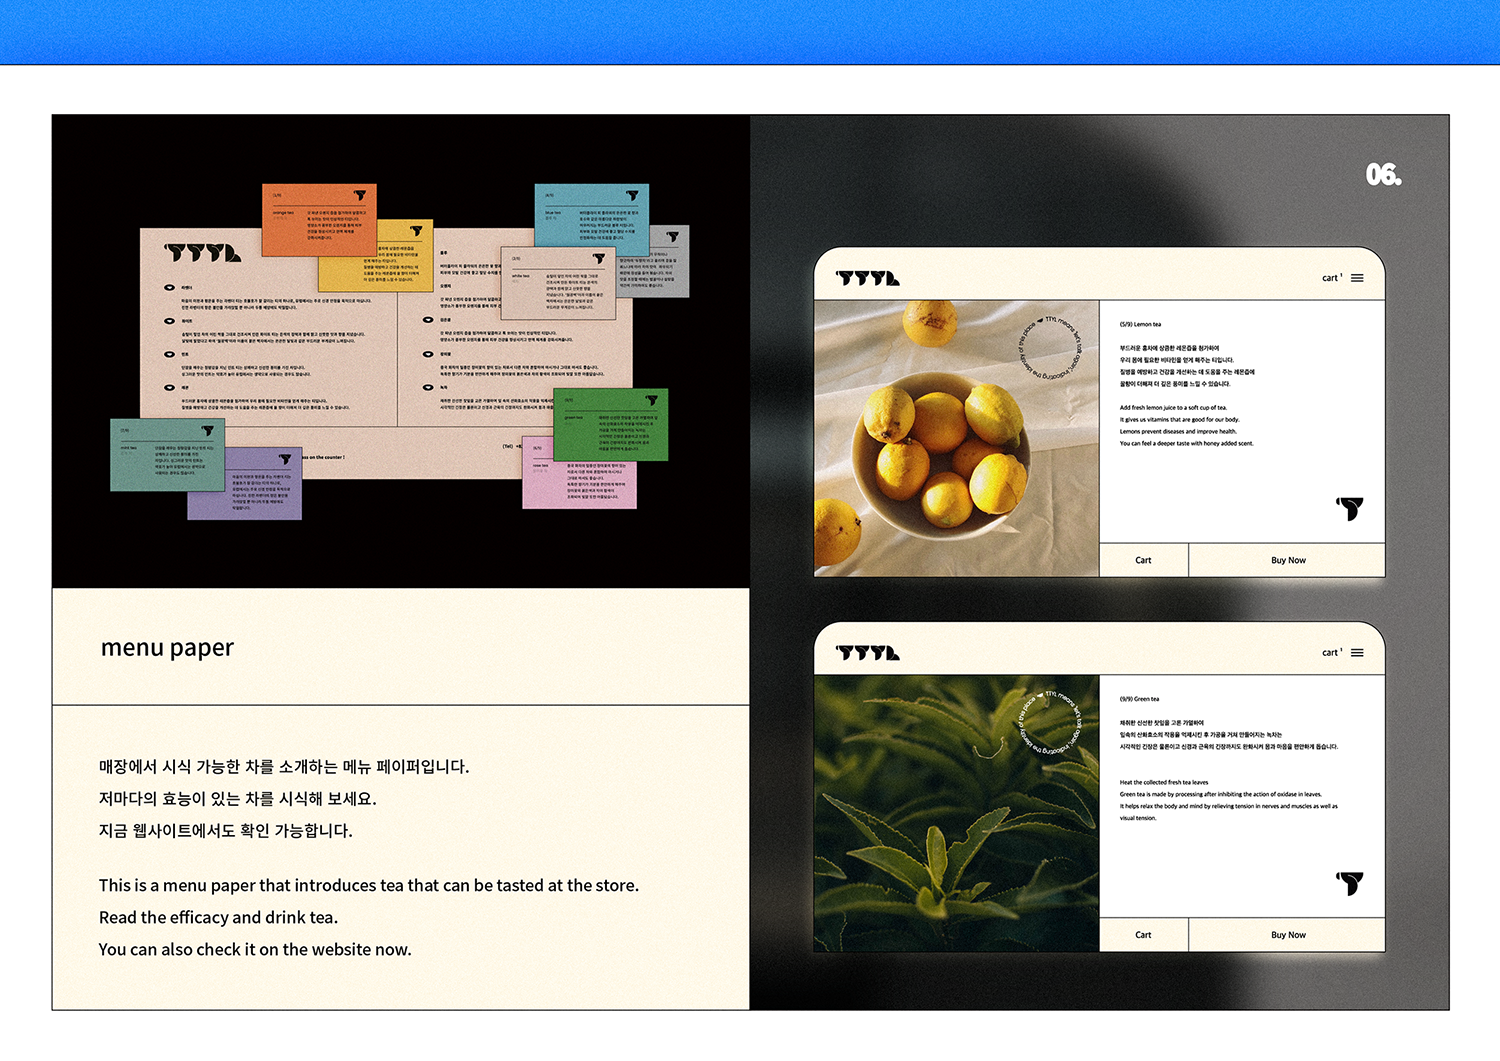The height and width of the screenshot is (1061, 1500).
Task: Click T logo on the yellow card
Action: (416, 231)
